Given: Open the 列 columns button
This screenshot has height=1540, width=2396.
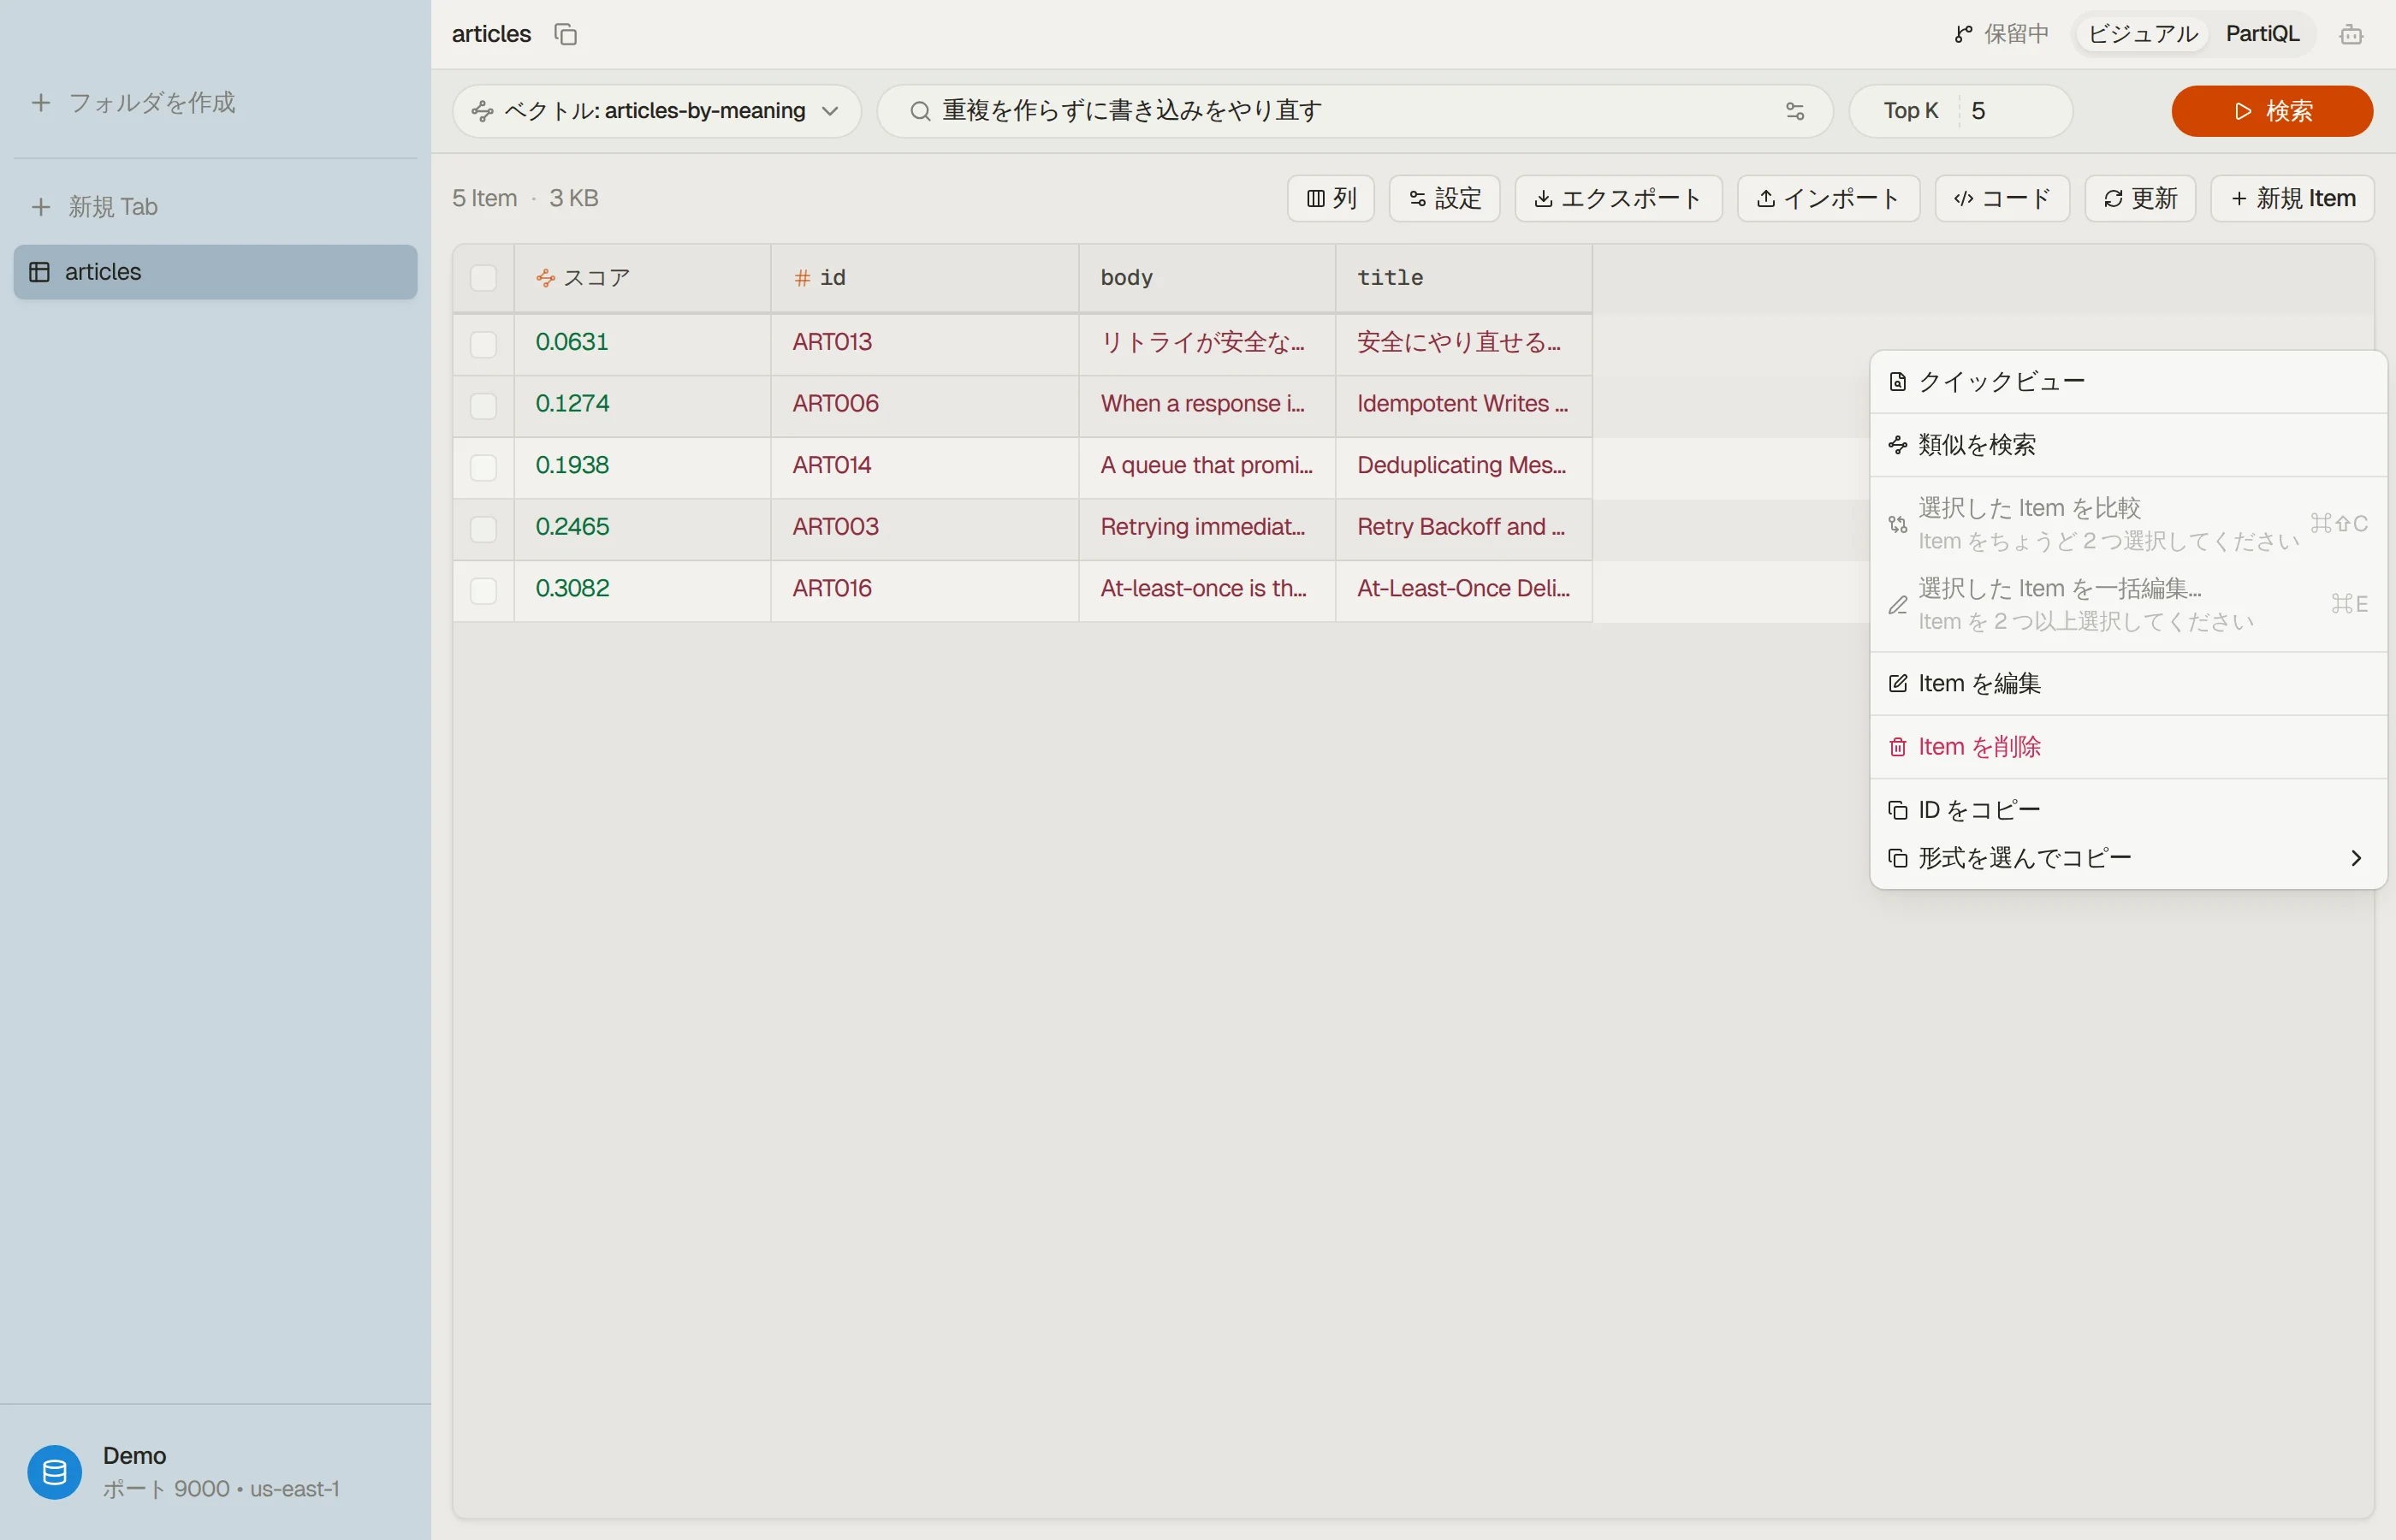Looking at the screenshot, I should coord(1331,199).
